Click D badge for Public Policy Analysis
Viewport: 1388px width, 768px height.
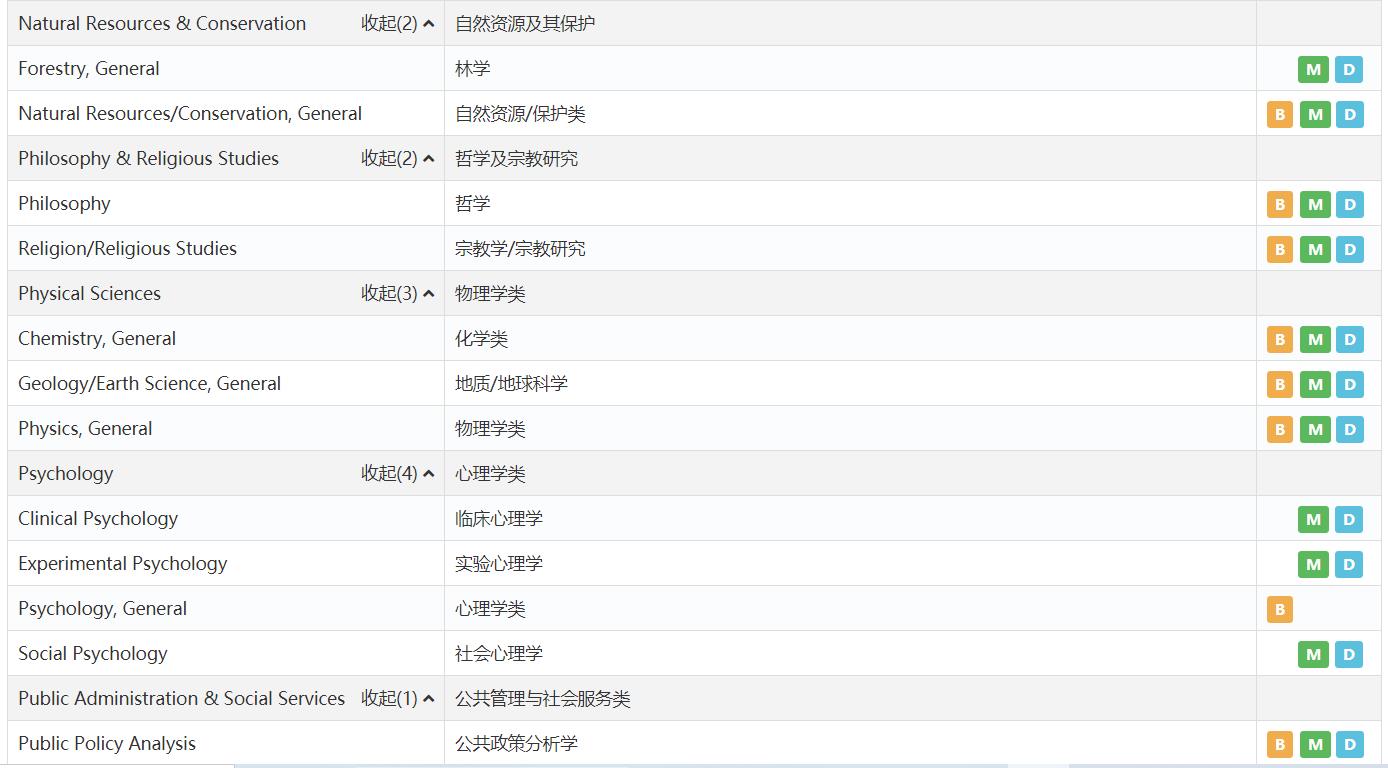click(1350, 744)
